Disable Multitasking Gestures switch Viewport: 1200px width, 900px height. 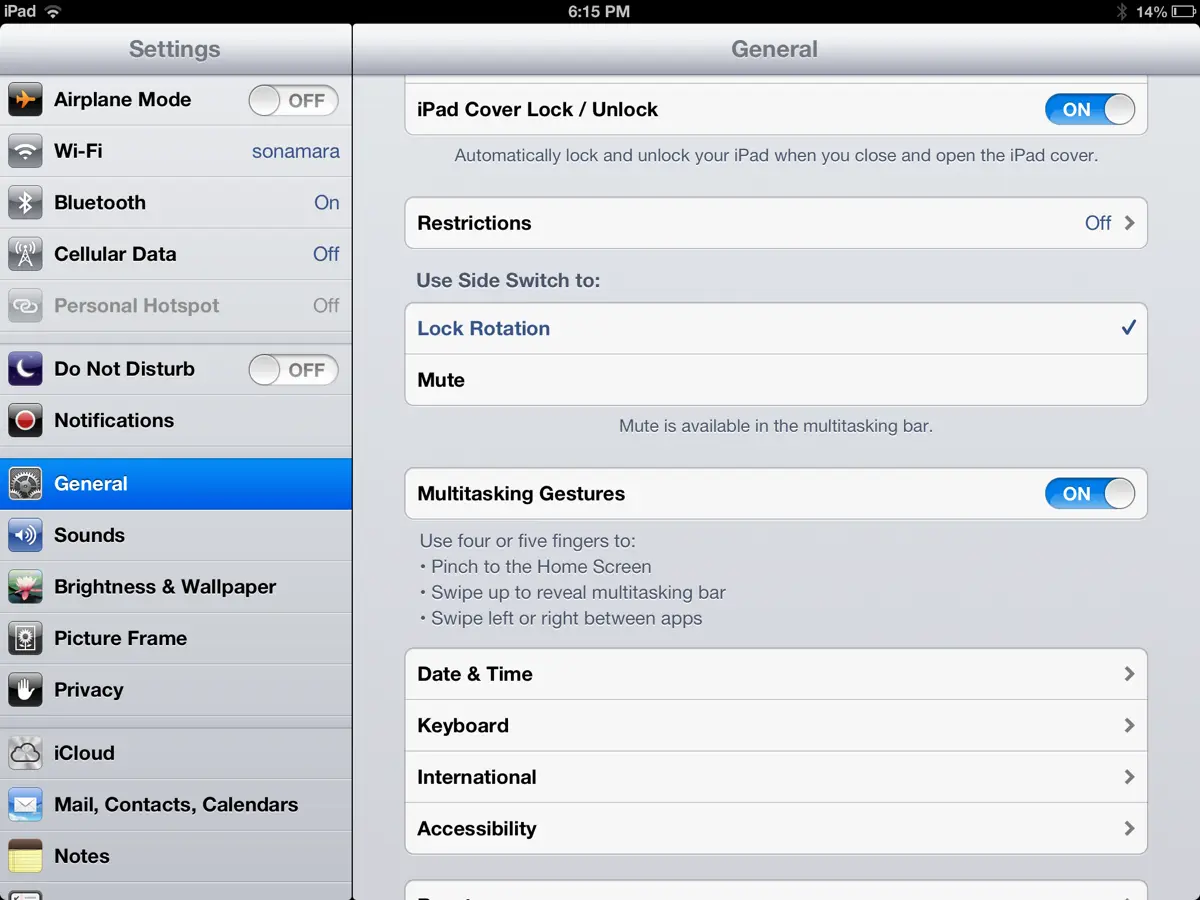tap(1089, 494)
